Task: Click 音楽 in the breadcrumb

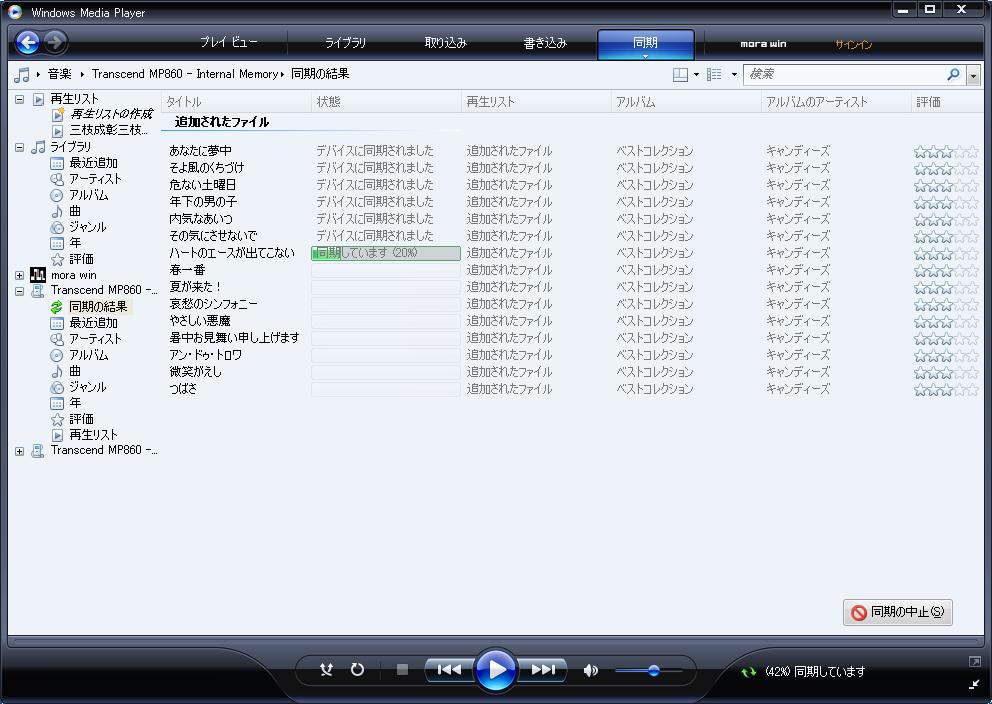Action: point(60,74)
